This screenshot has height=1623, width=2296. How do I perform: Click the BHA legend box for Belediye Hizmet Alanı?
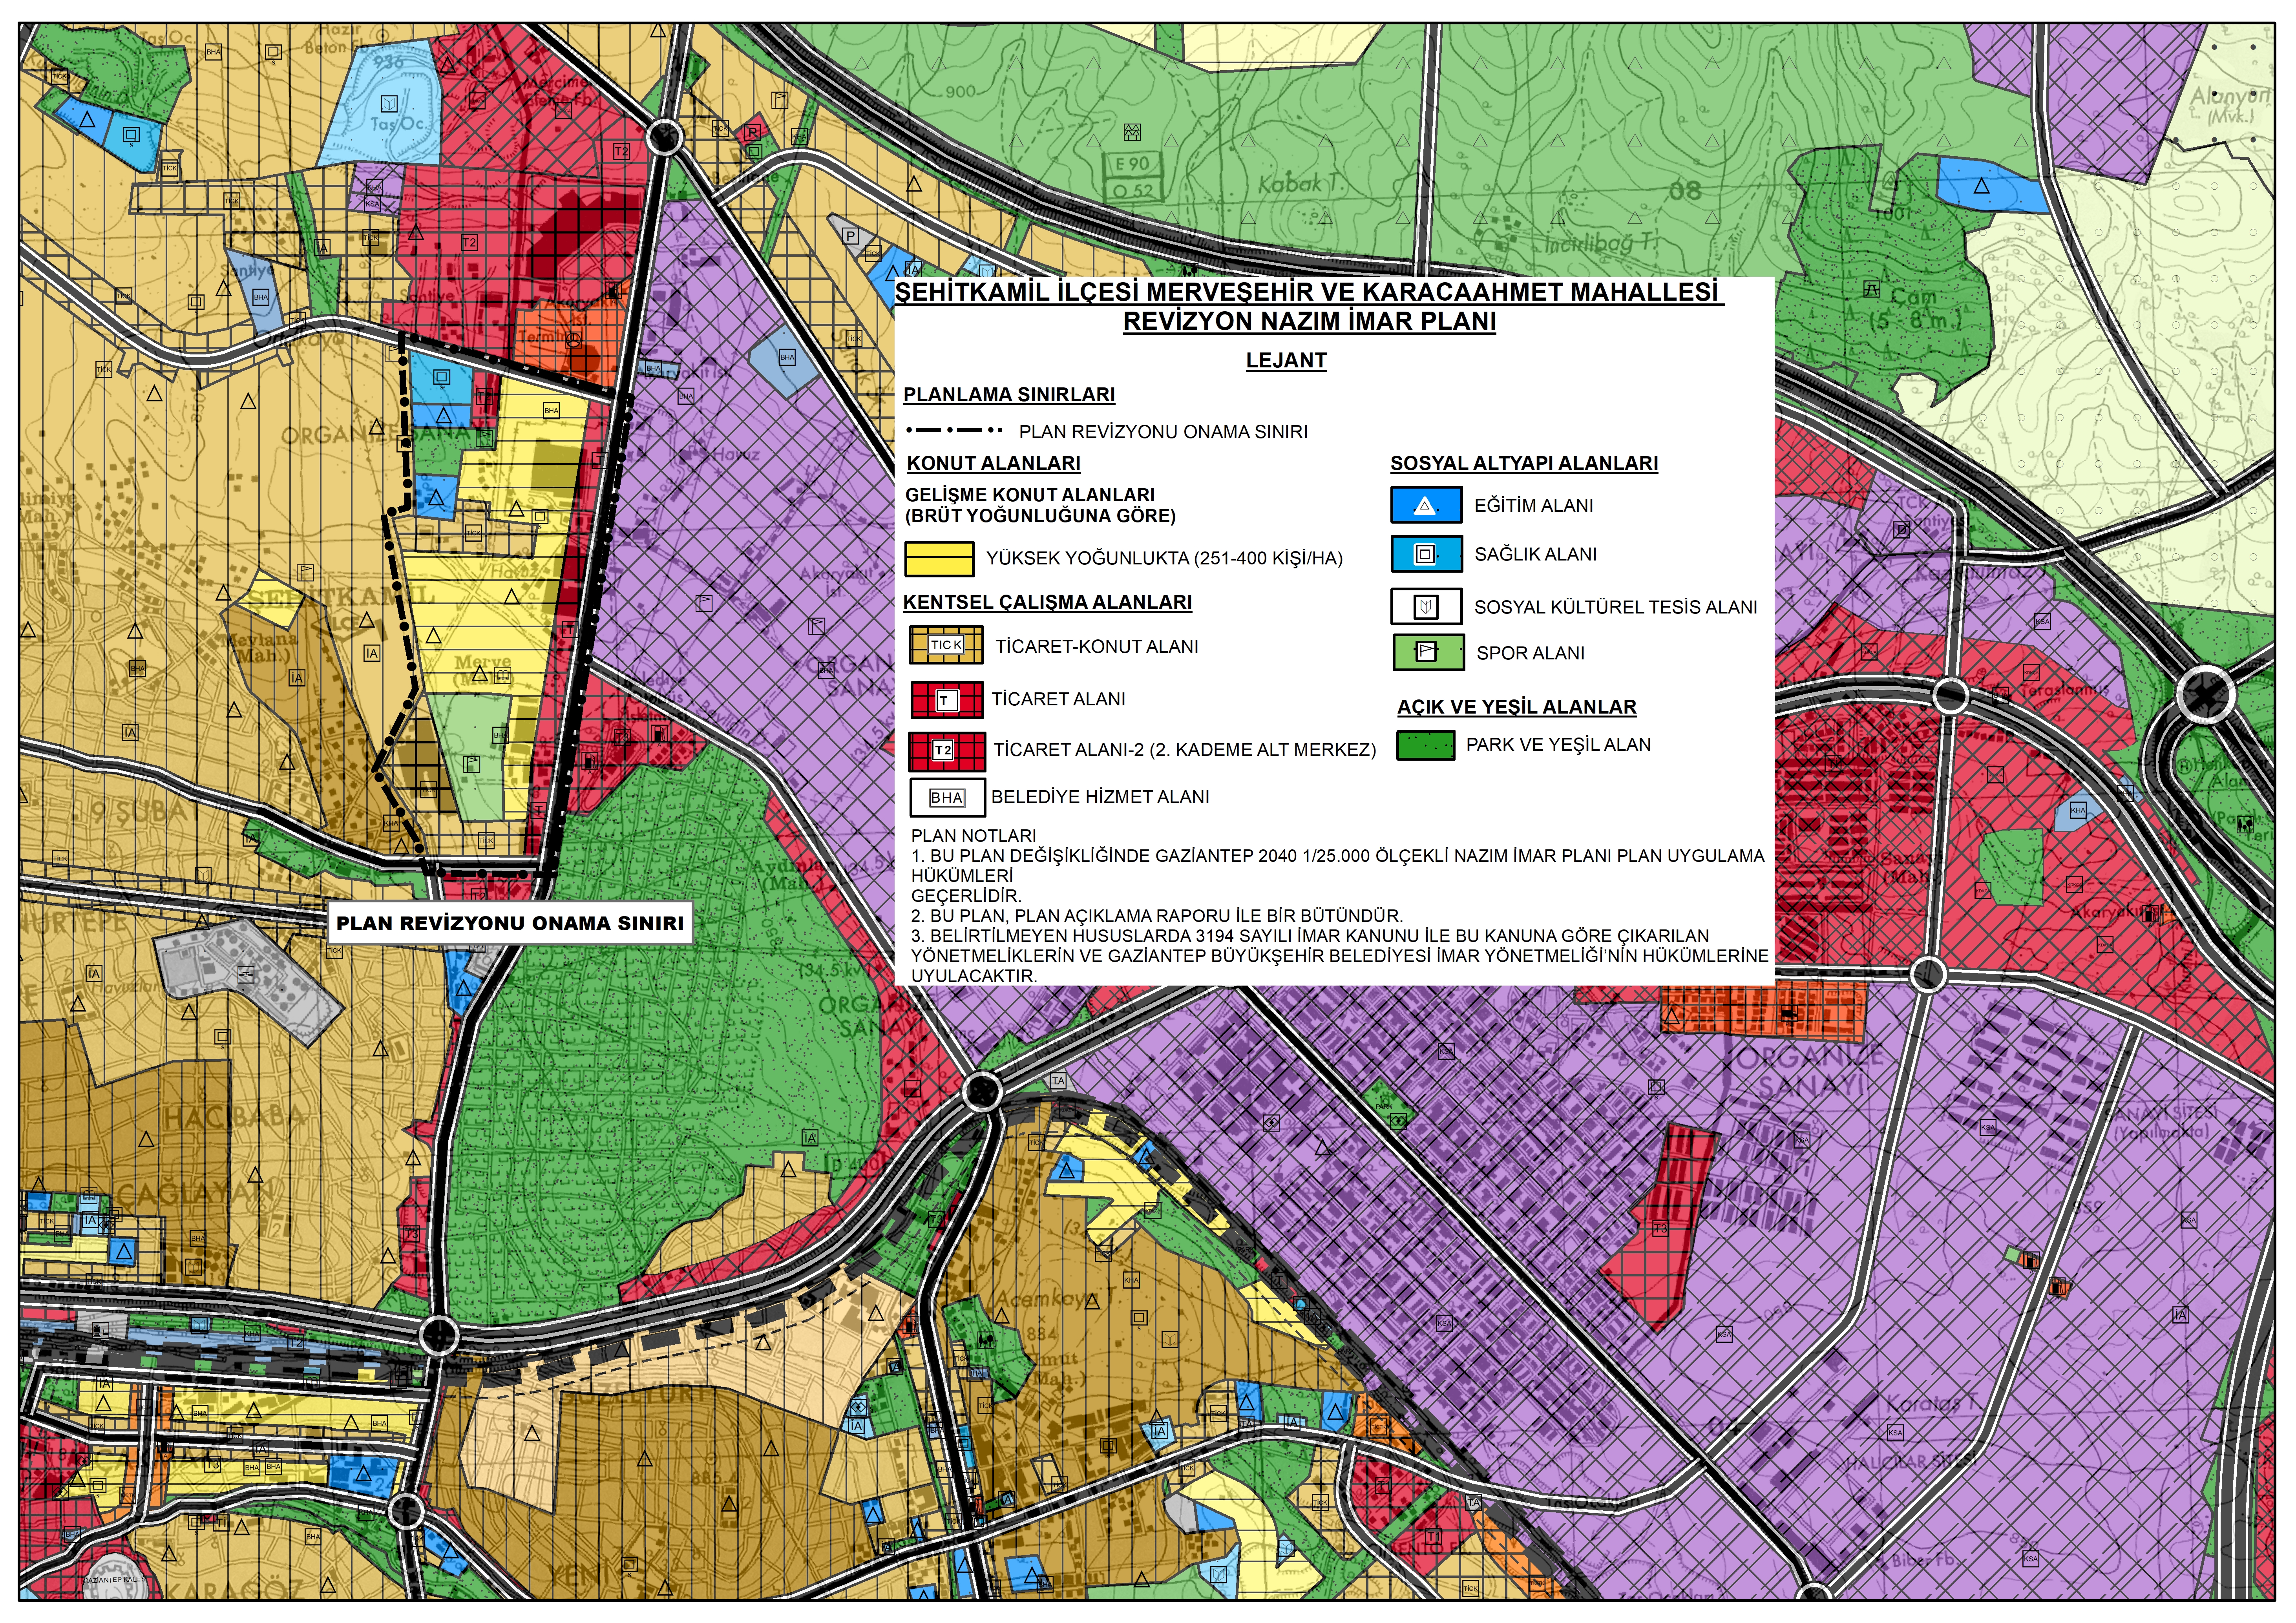(947, 798)
